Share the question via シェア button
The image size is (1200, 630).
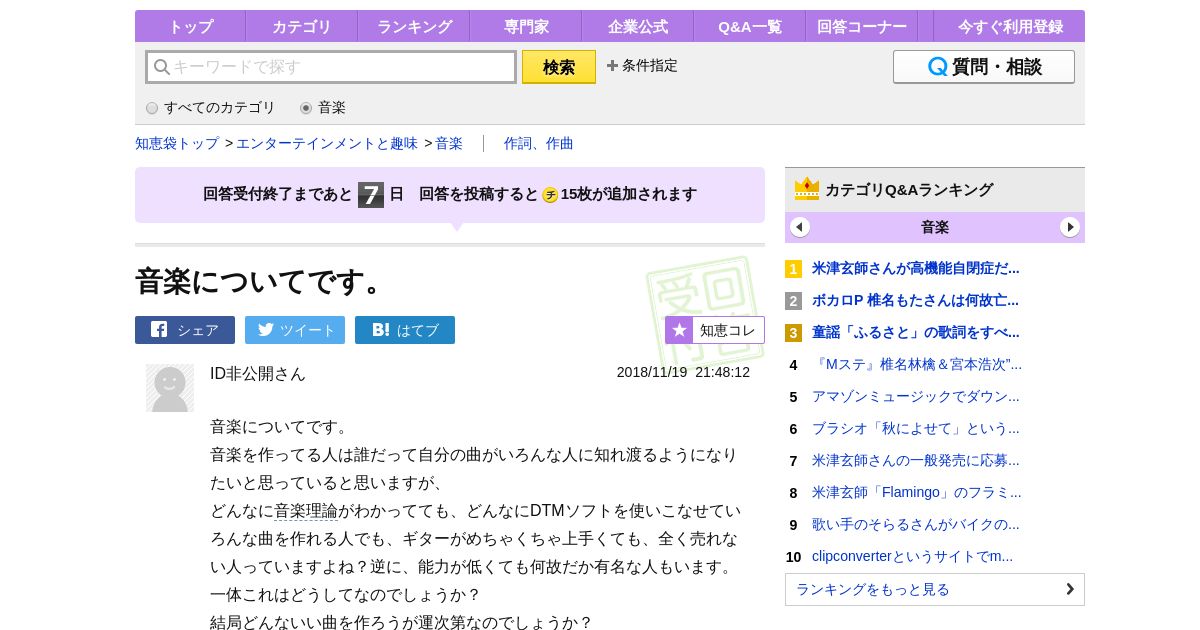tap(185, 330)
